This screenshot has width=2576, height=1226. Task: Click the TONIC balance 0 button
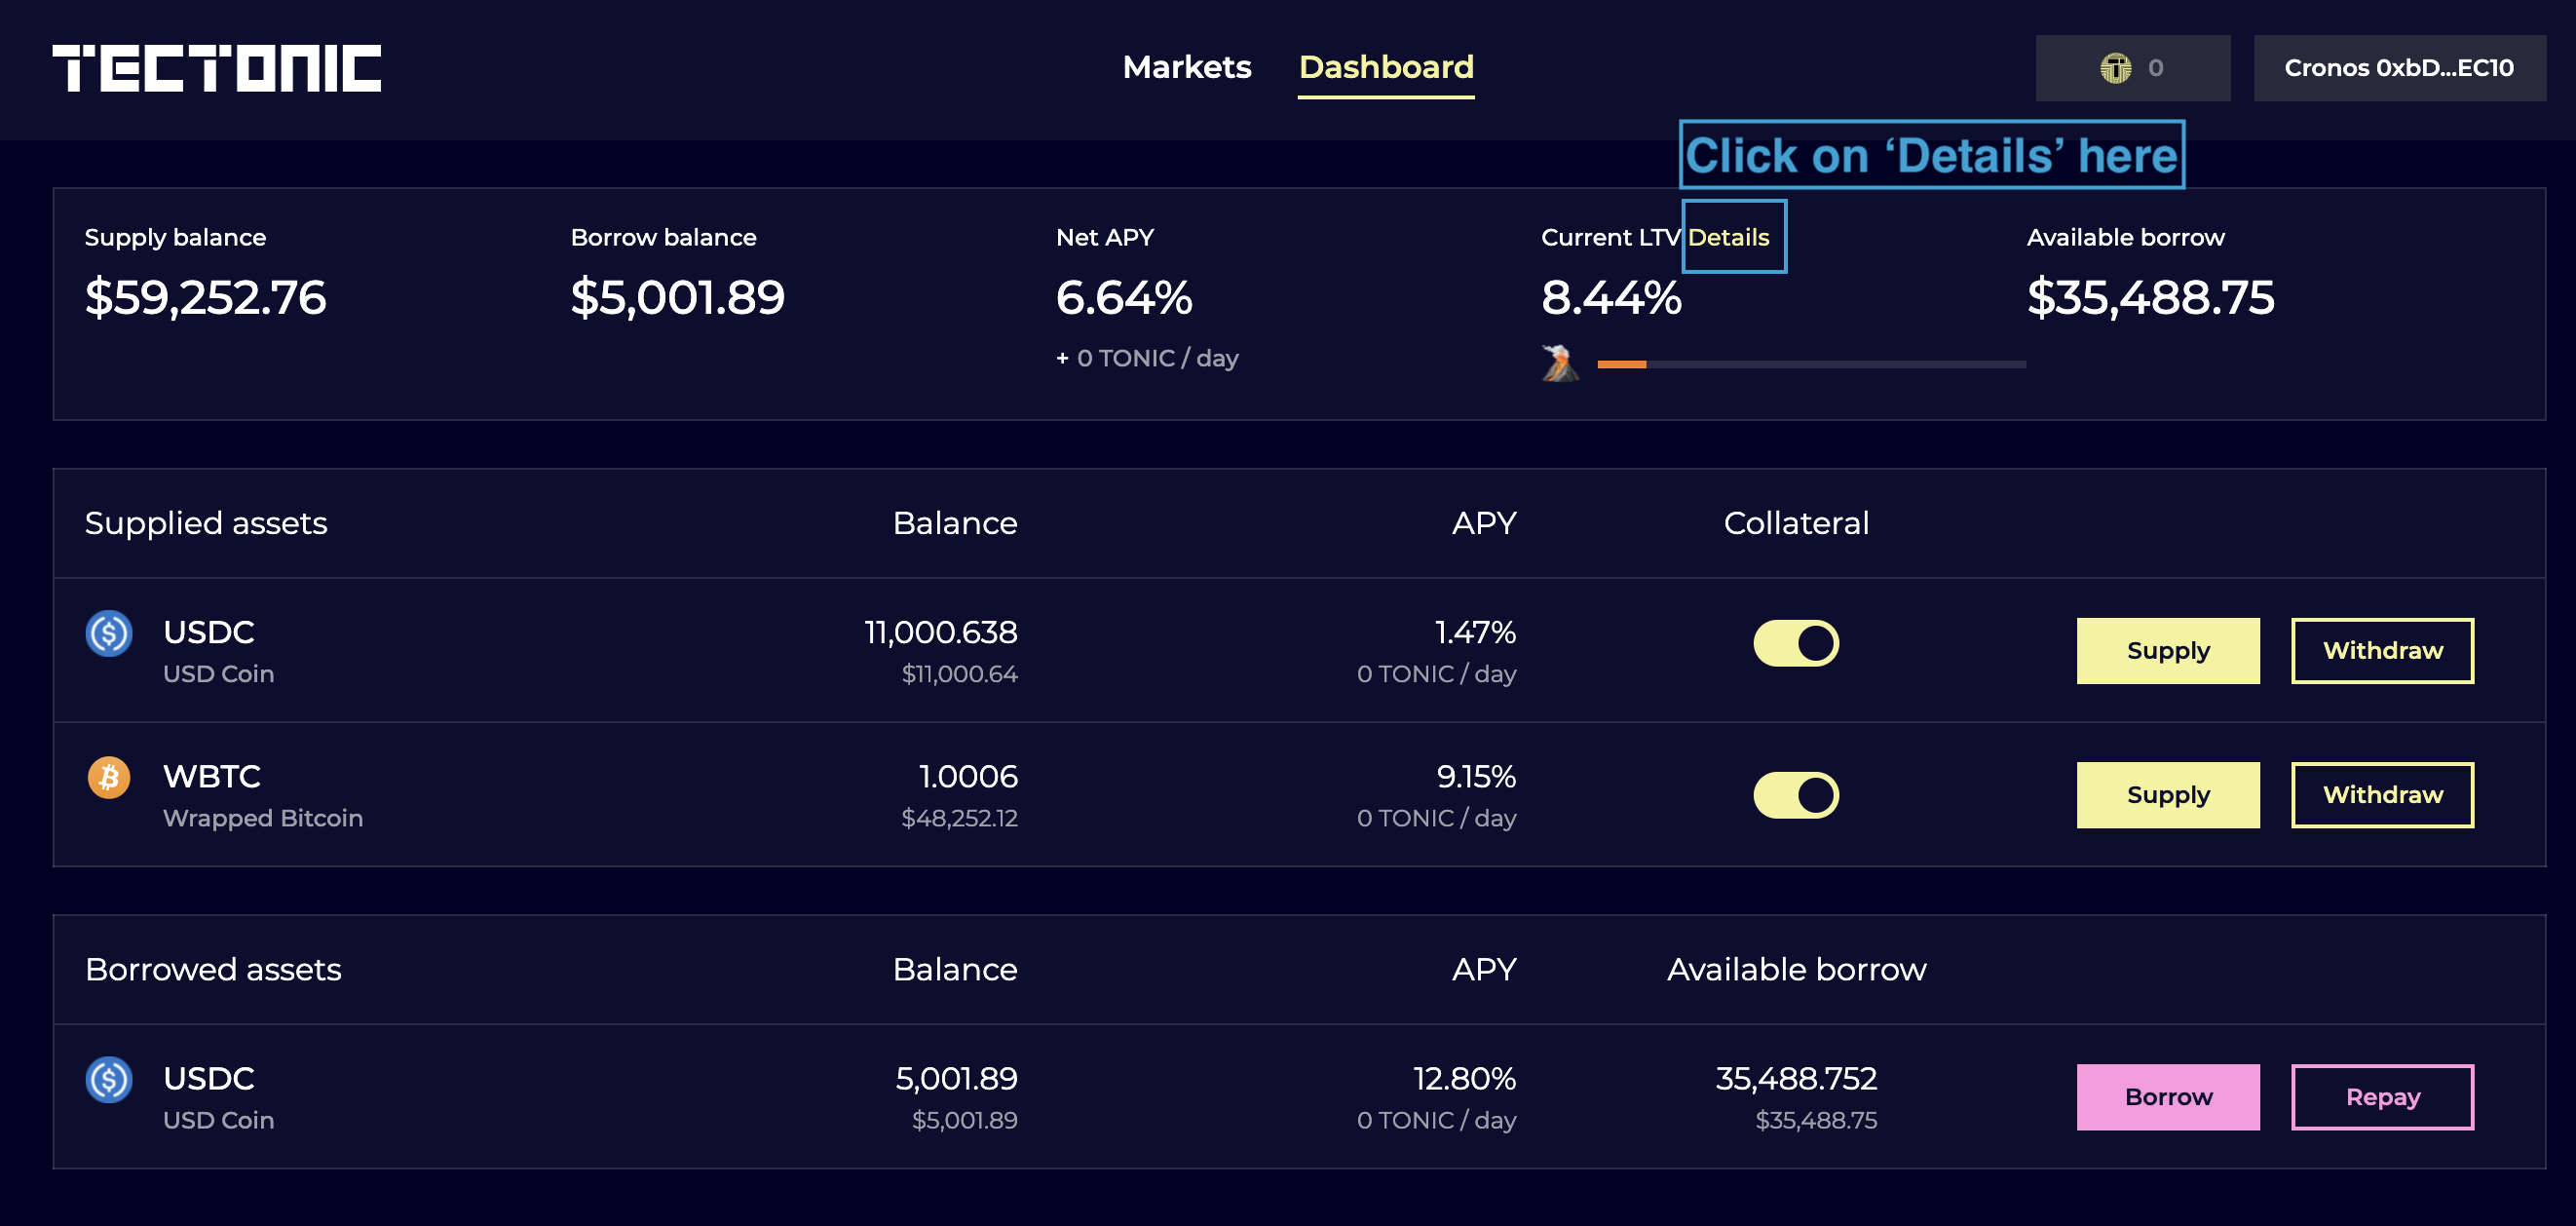2133,68
